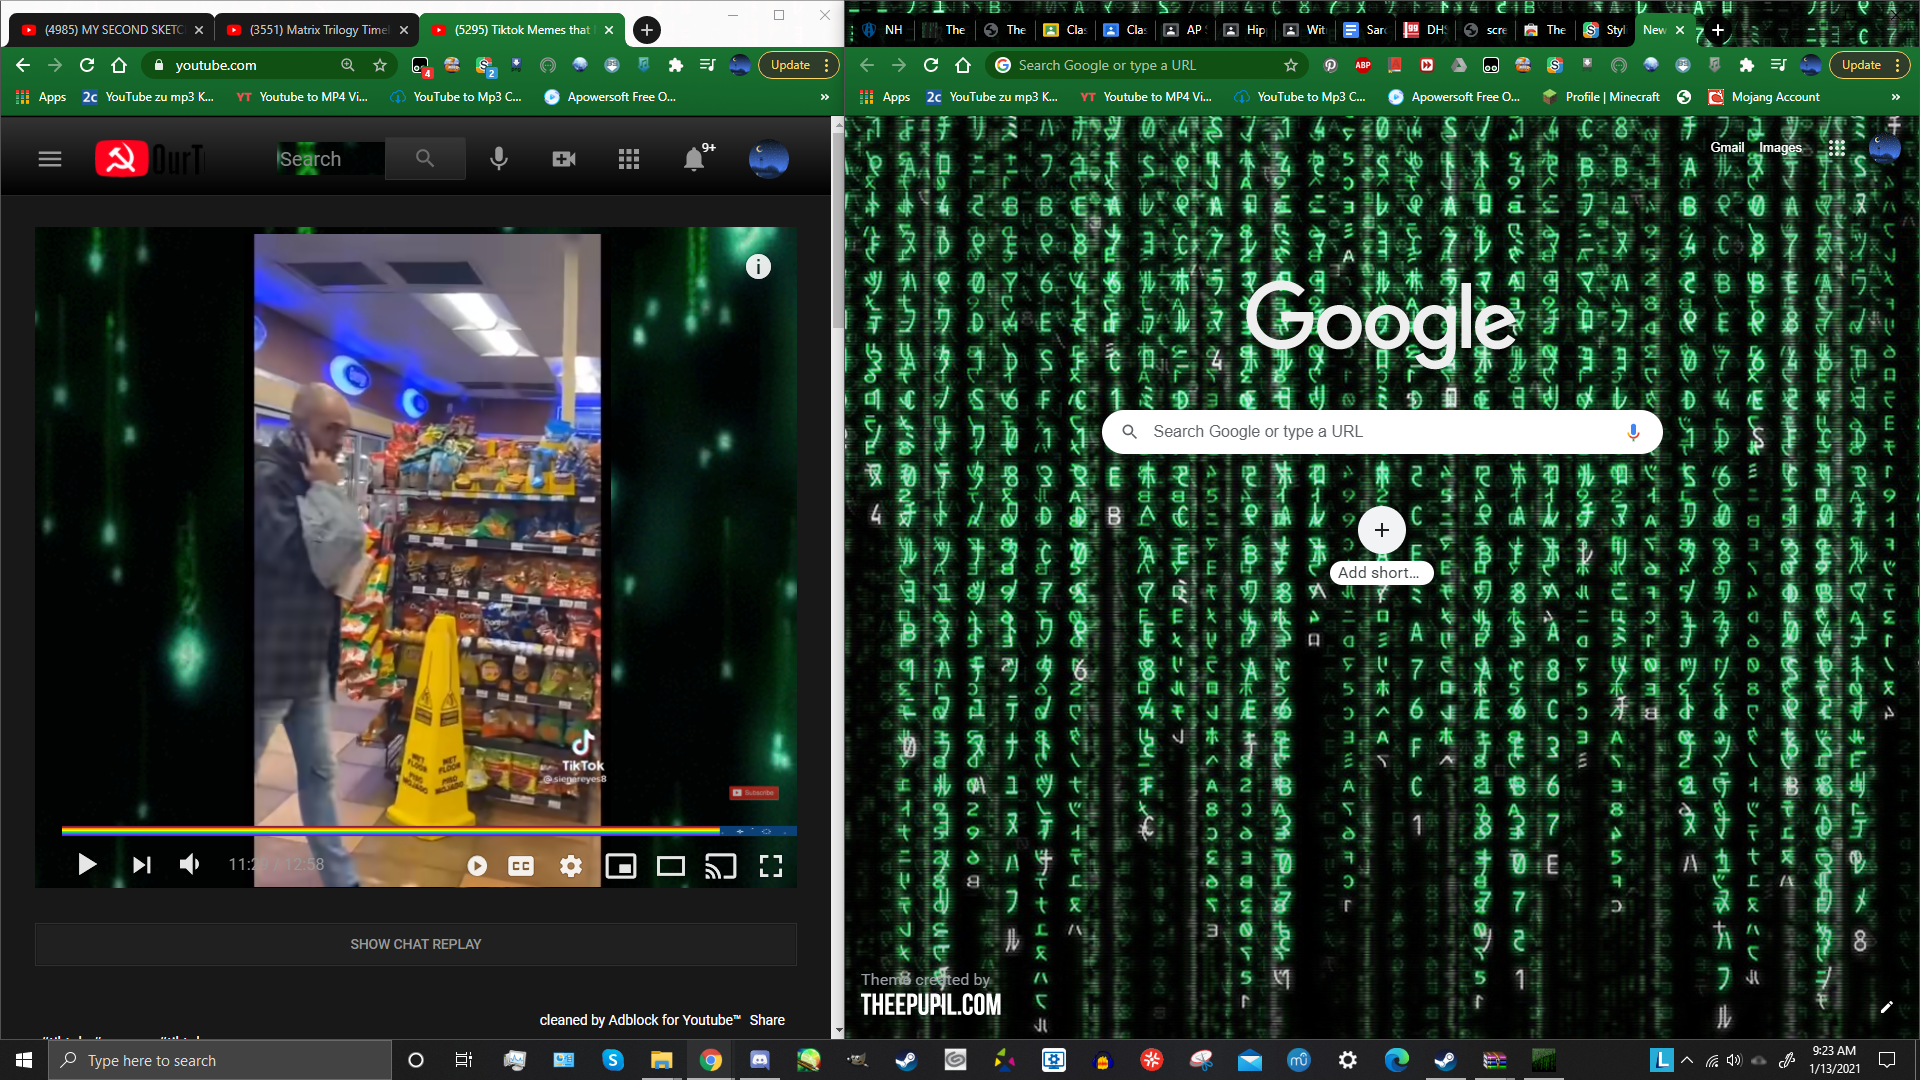Toggle closed captions on video

[521, 866]
